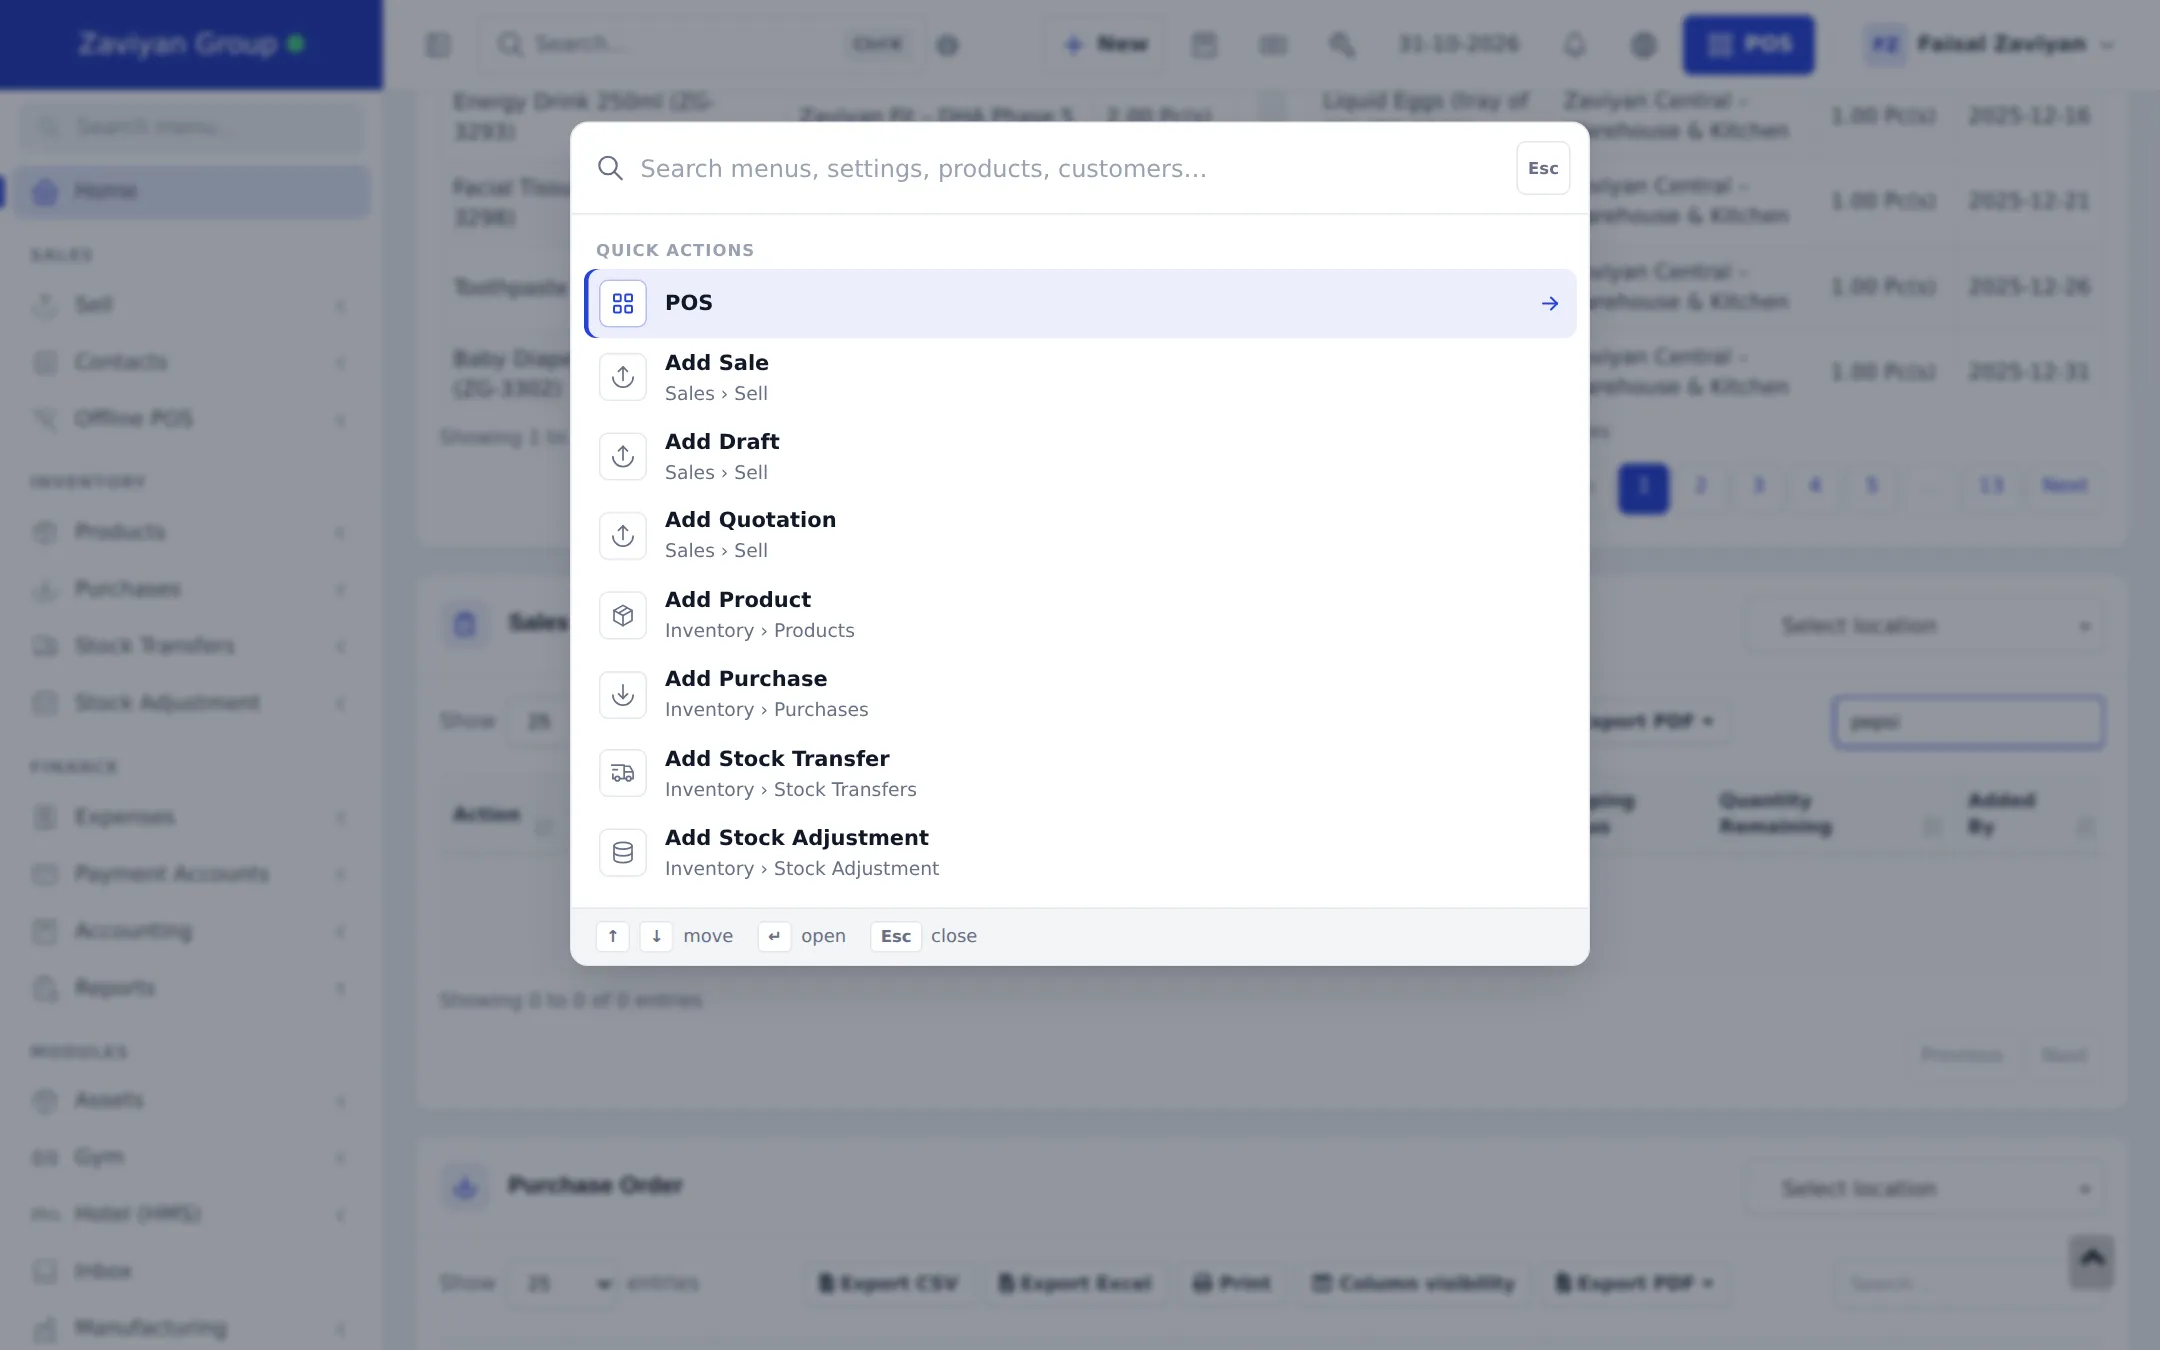This screenshot has height=1350, width=2160.
Task: Click the notifications bell icon
Action: click(x=1574, y=44)
